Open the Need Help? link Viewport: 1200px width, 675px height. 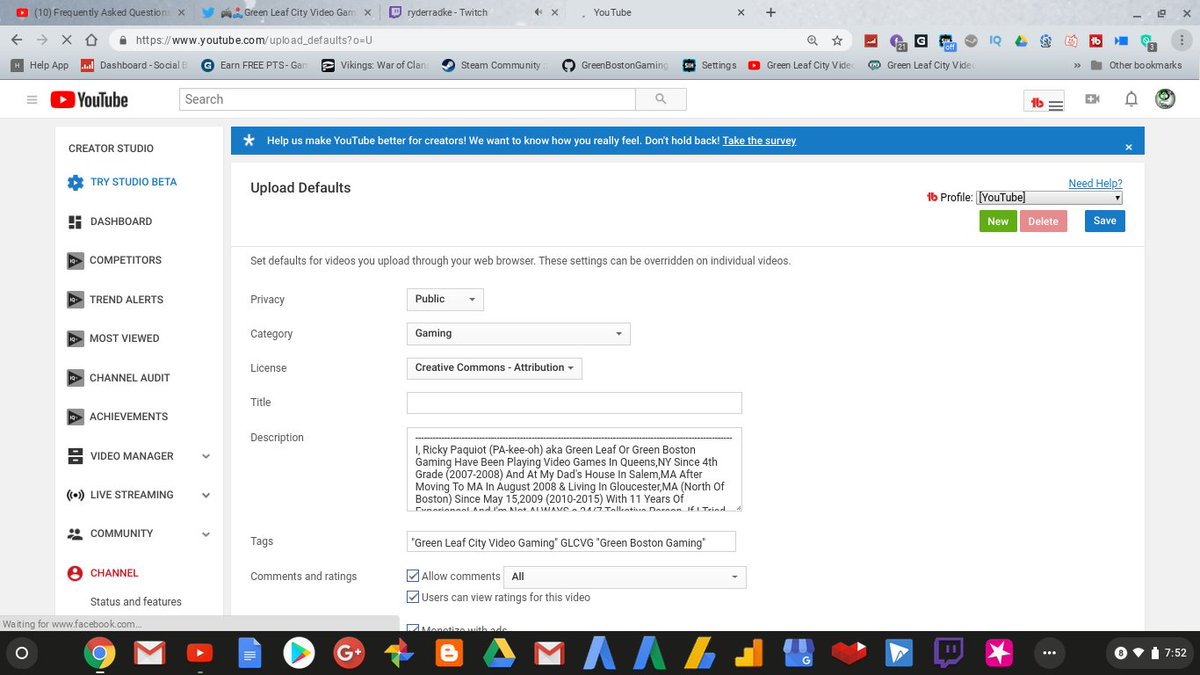1095,184
